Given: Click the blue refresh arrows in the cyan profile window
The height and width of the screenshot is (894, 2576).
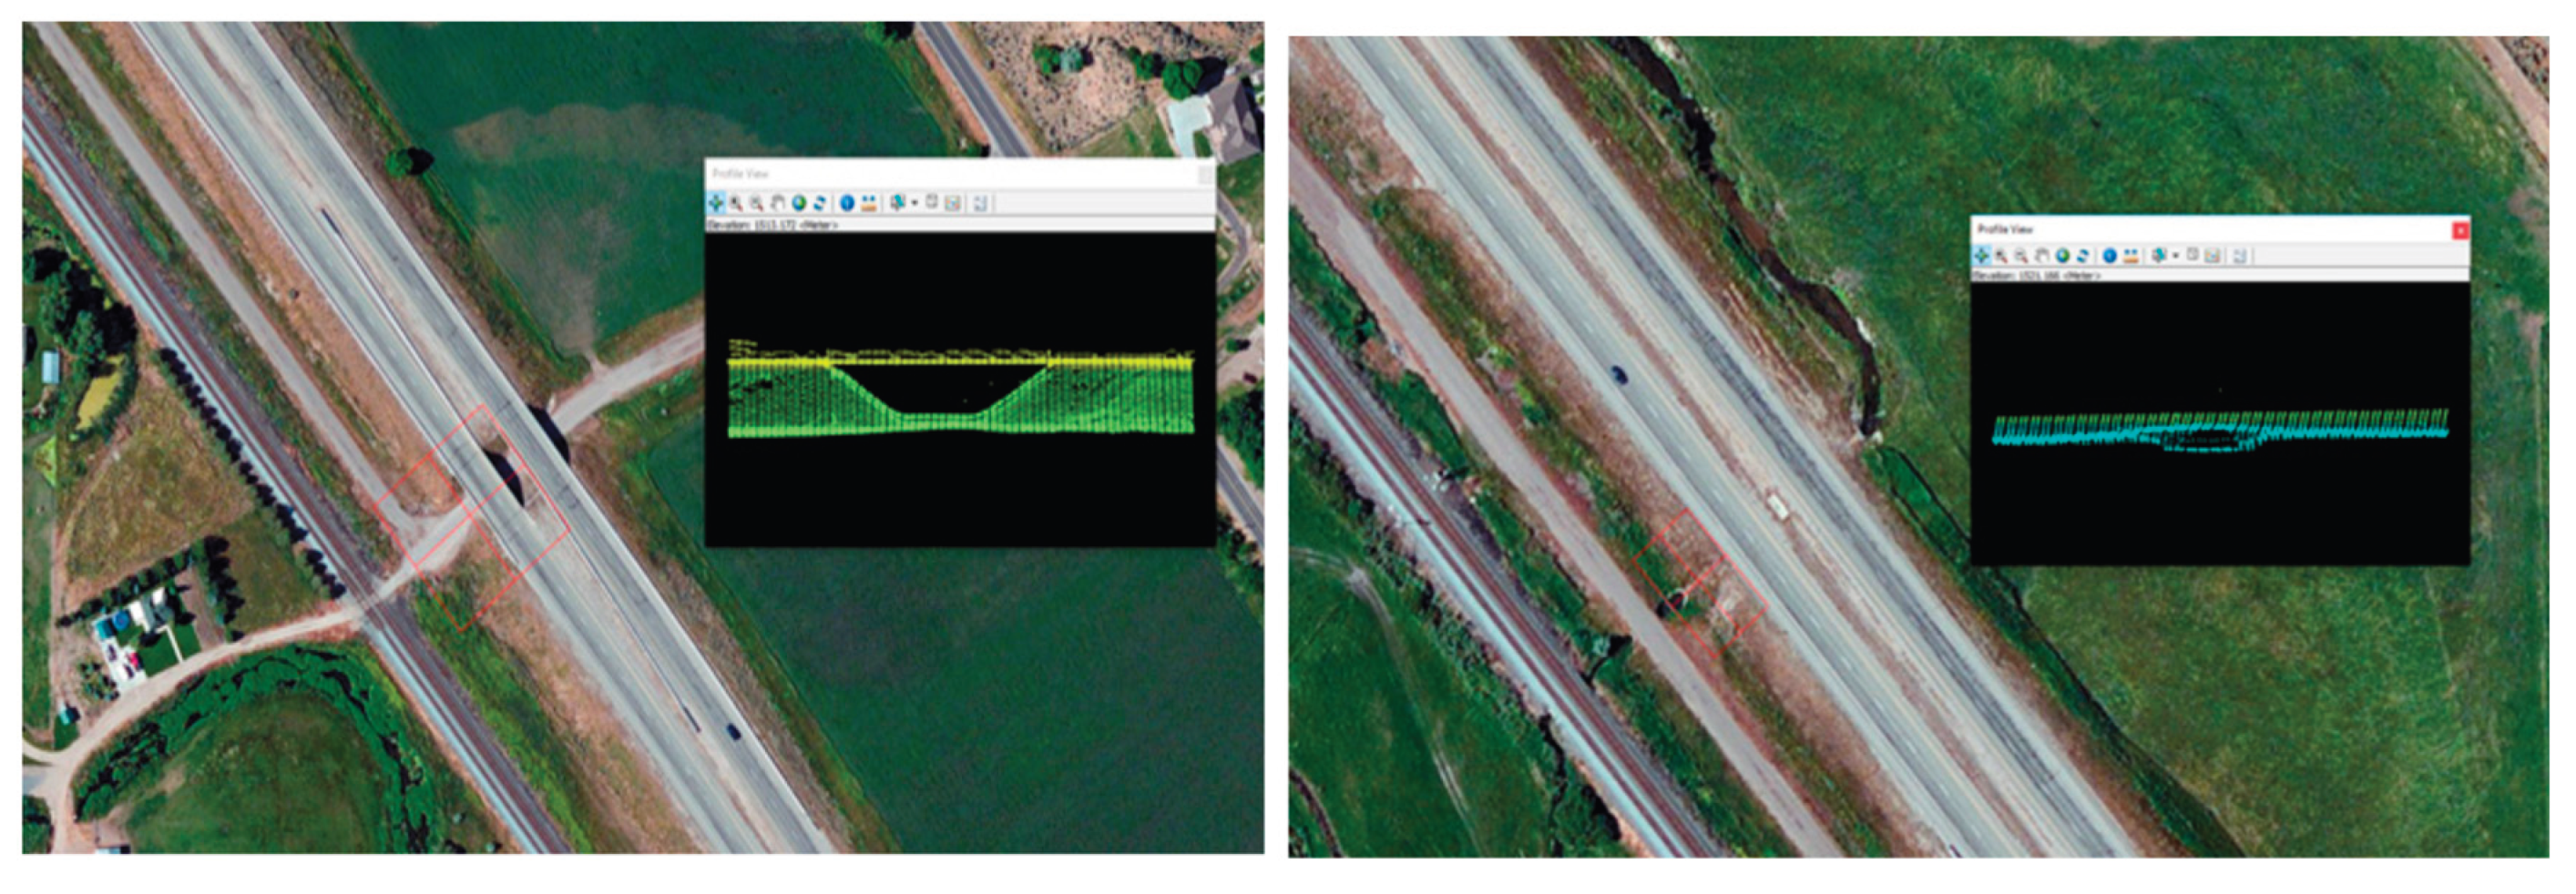Looking at the screenshot, I should coord(2083,256).
